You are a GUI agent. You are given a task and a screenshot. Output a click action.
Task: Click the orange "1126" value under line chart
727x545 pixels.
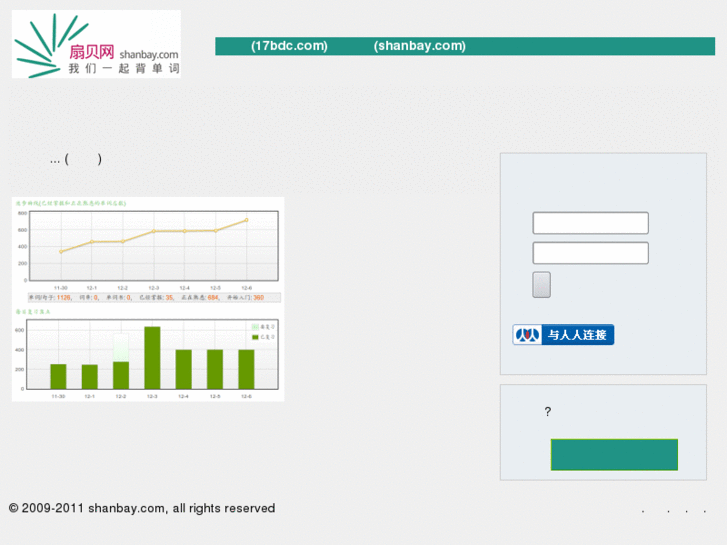click(64, 297)
